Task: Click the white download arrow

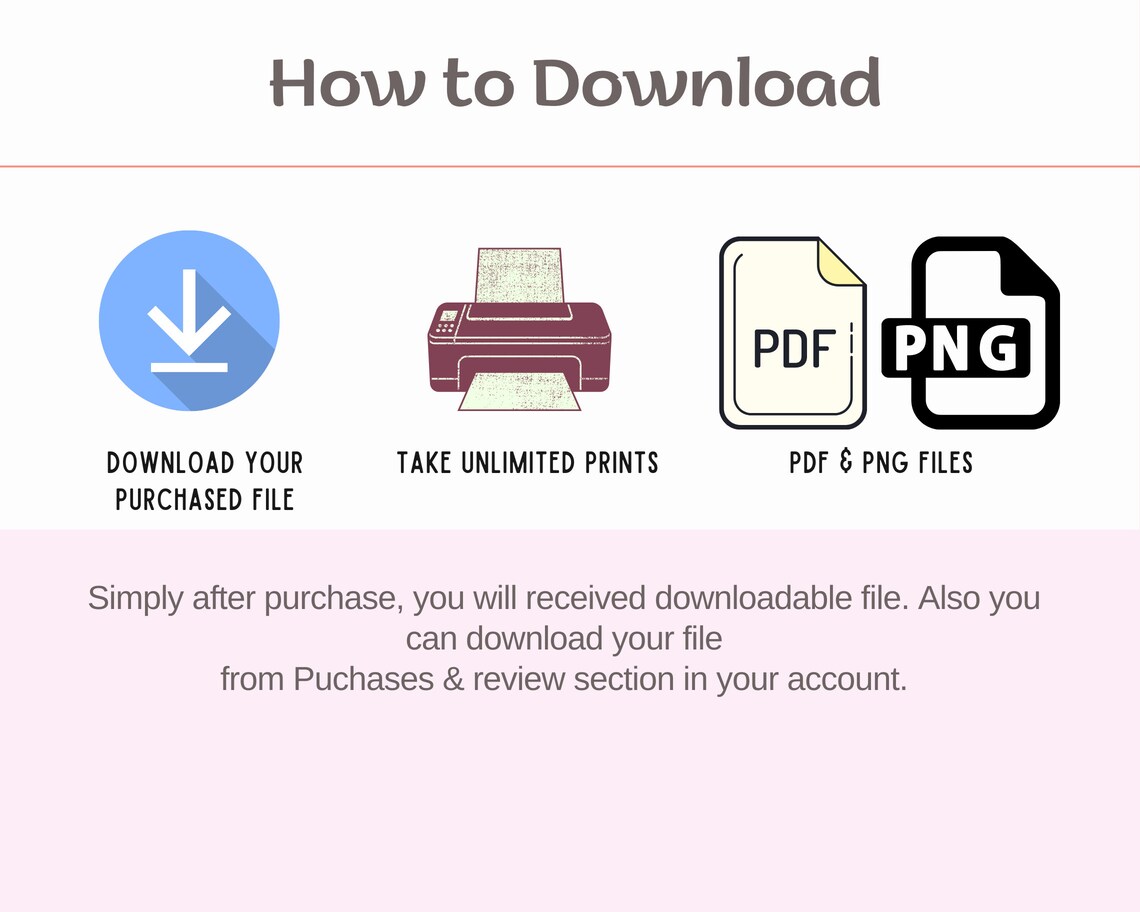Action: coord(189,321)
